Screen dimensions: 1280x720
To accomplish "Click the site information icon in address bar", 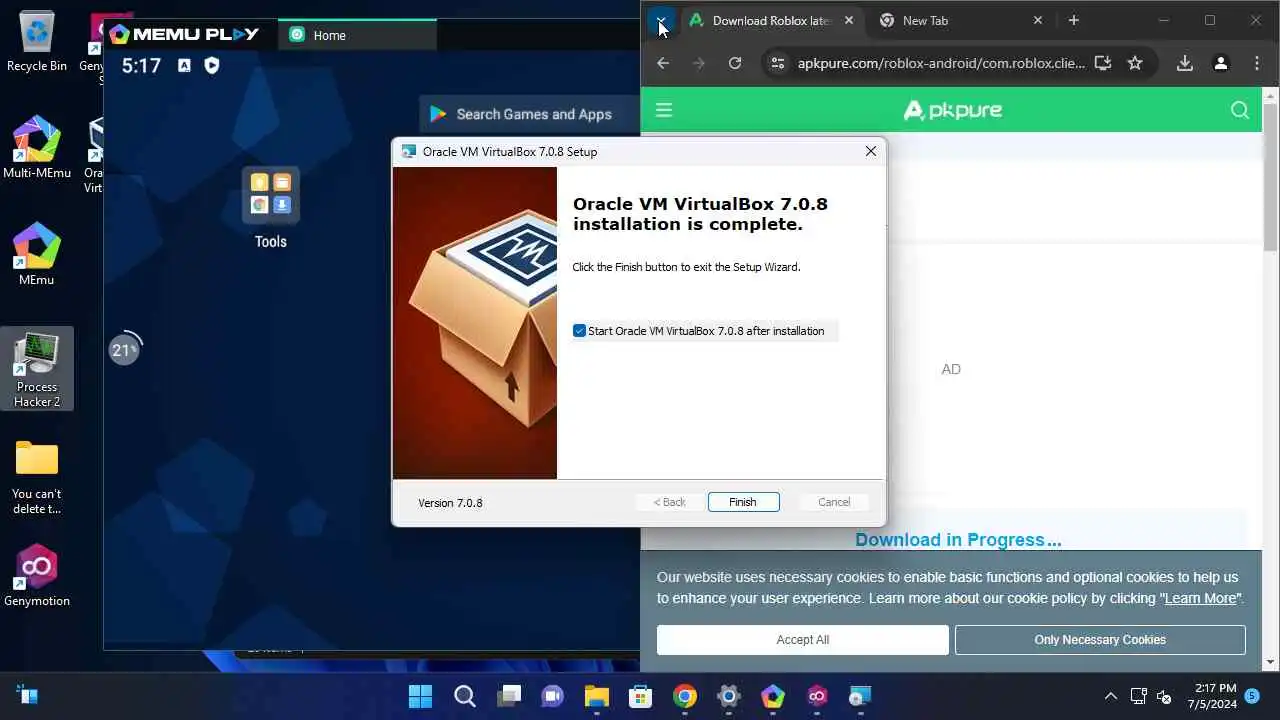I will click(777, 63).
